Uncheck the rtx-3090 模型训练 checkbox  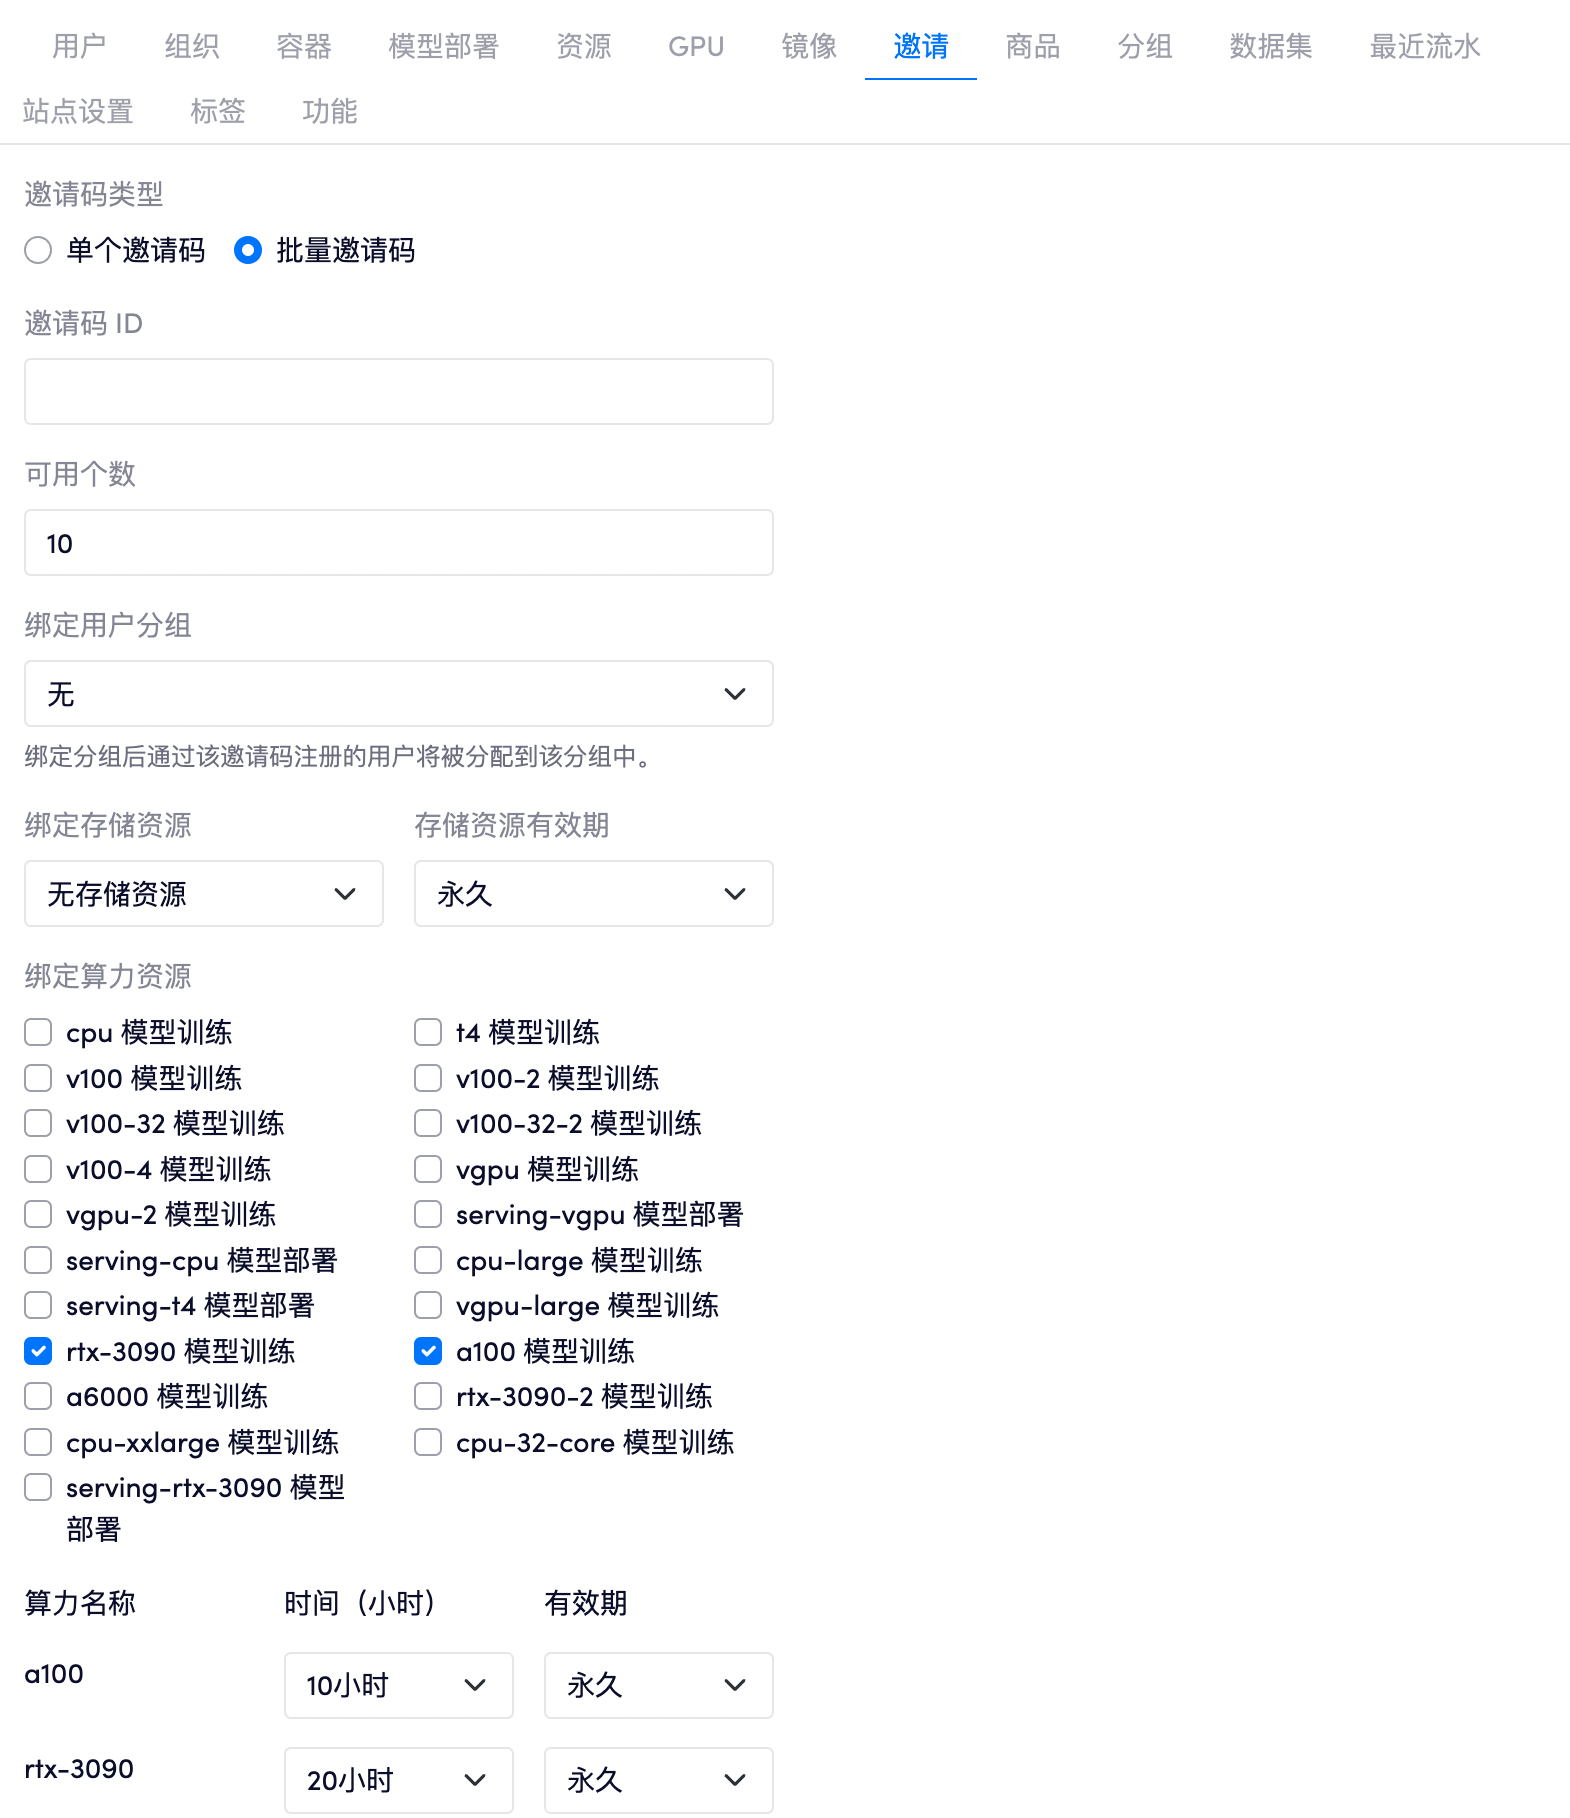coord(38,1352)
